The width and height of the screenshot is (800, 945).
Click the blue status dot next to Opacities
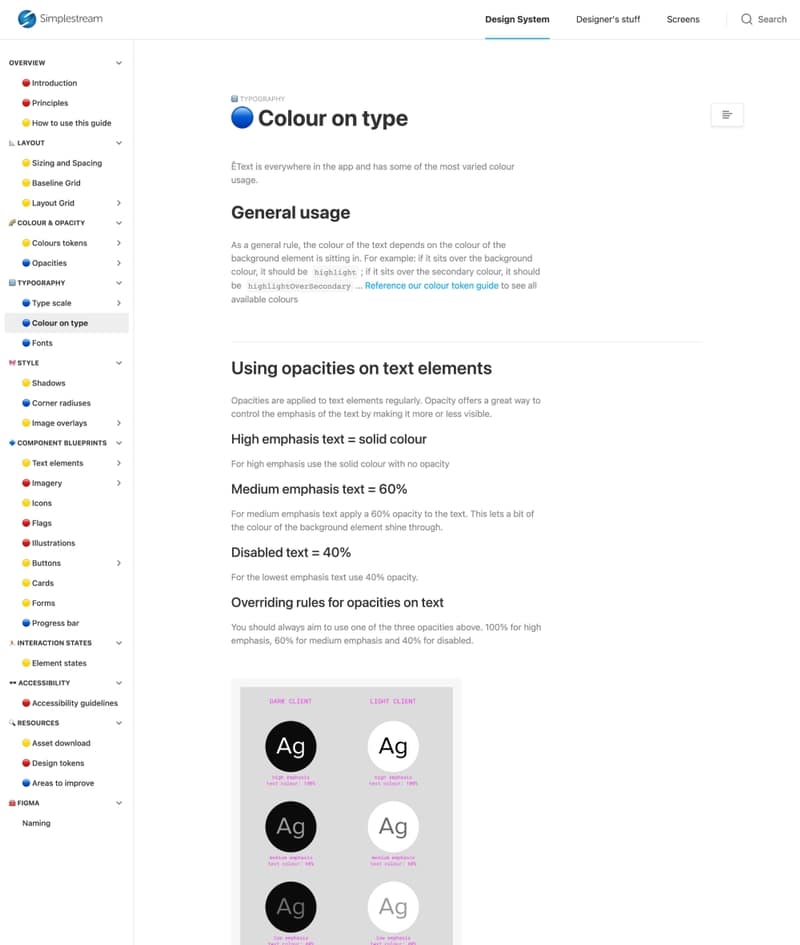click(26, 263)
